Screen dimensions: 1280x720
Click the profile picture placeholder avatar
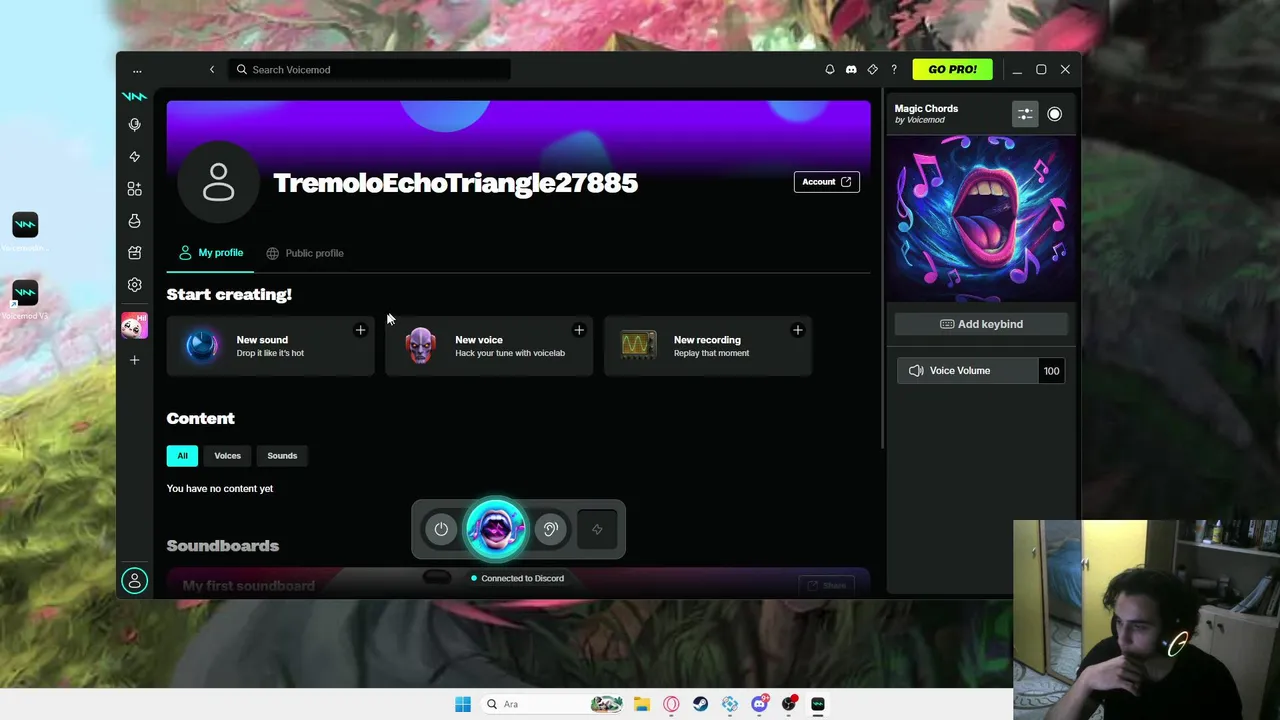coord(218,182)
